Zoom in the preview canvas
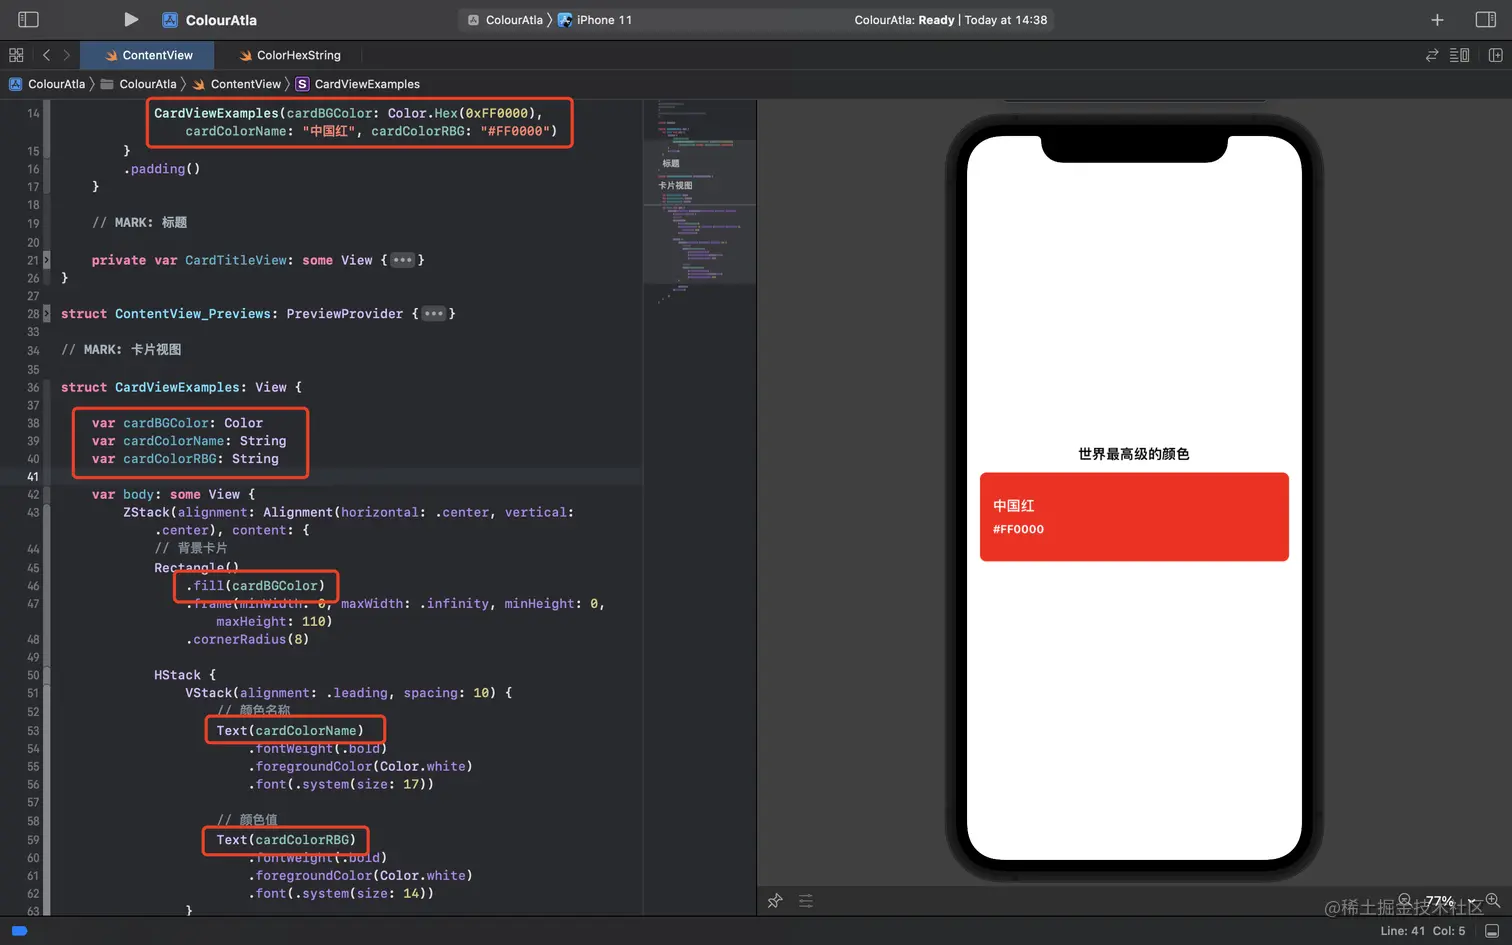Viewport: 1512px width, 945px height. 1492,900
